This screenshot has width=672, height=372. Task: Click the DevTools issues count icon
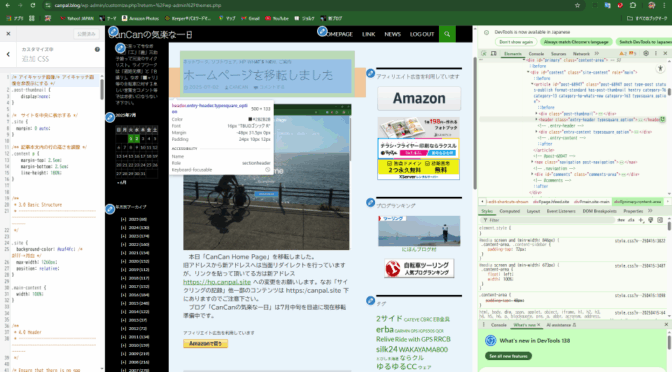click(633, 54)
